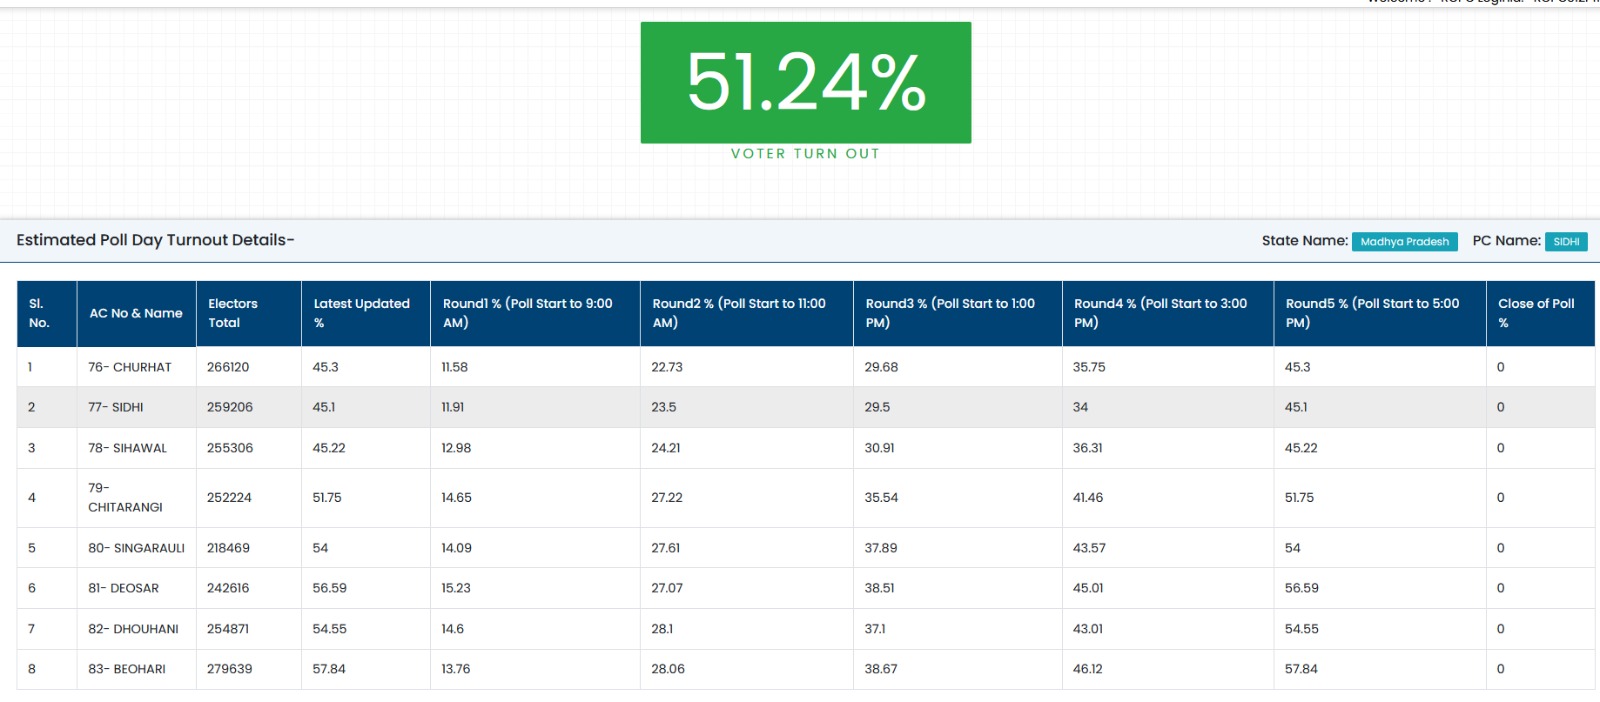This screenshot has width=1600, height=702.
Task: Select the 83- BEOHARI constituency cell
Action: click(136, 669)
